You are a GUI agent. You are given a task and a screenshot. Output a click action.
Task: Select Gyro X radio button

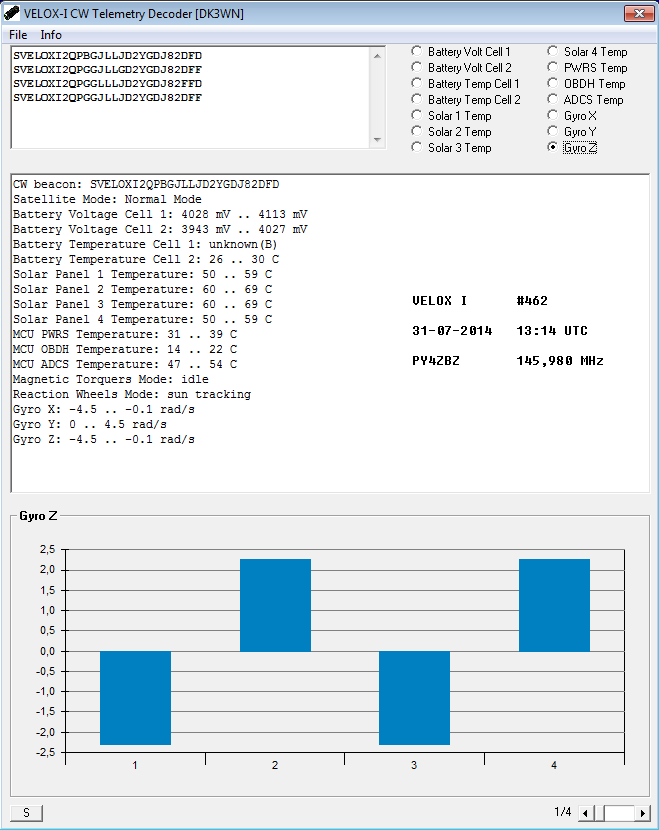pos(553,115)
